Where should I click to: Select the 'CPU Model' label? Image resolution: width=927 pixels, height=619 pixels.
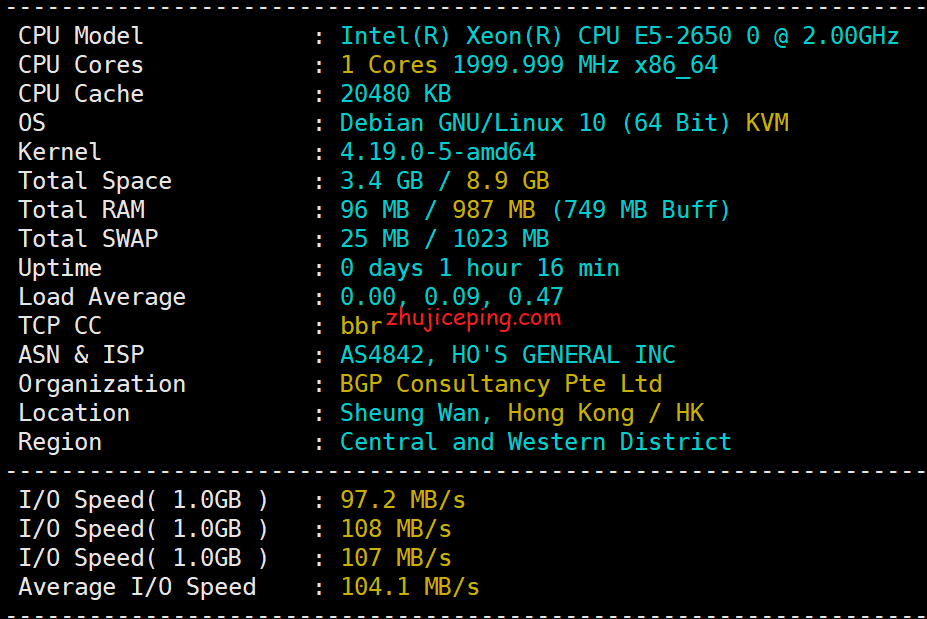81,36
